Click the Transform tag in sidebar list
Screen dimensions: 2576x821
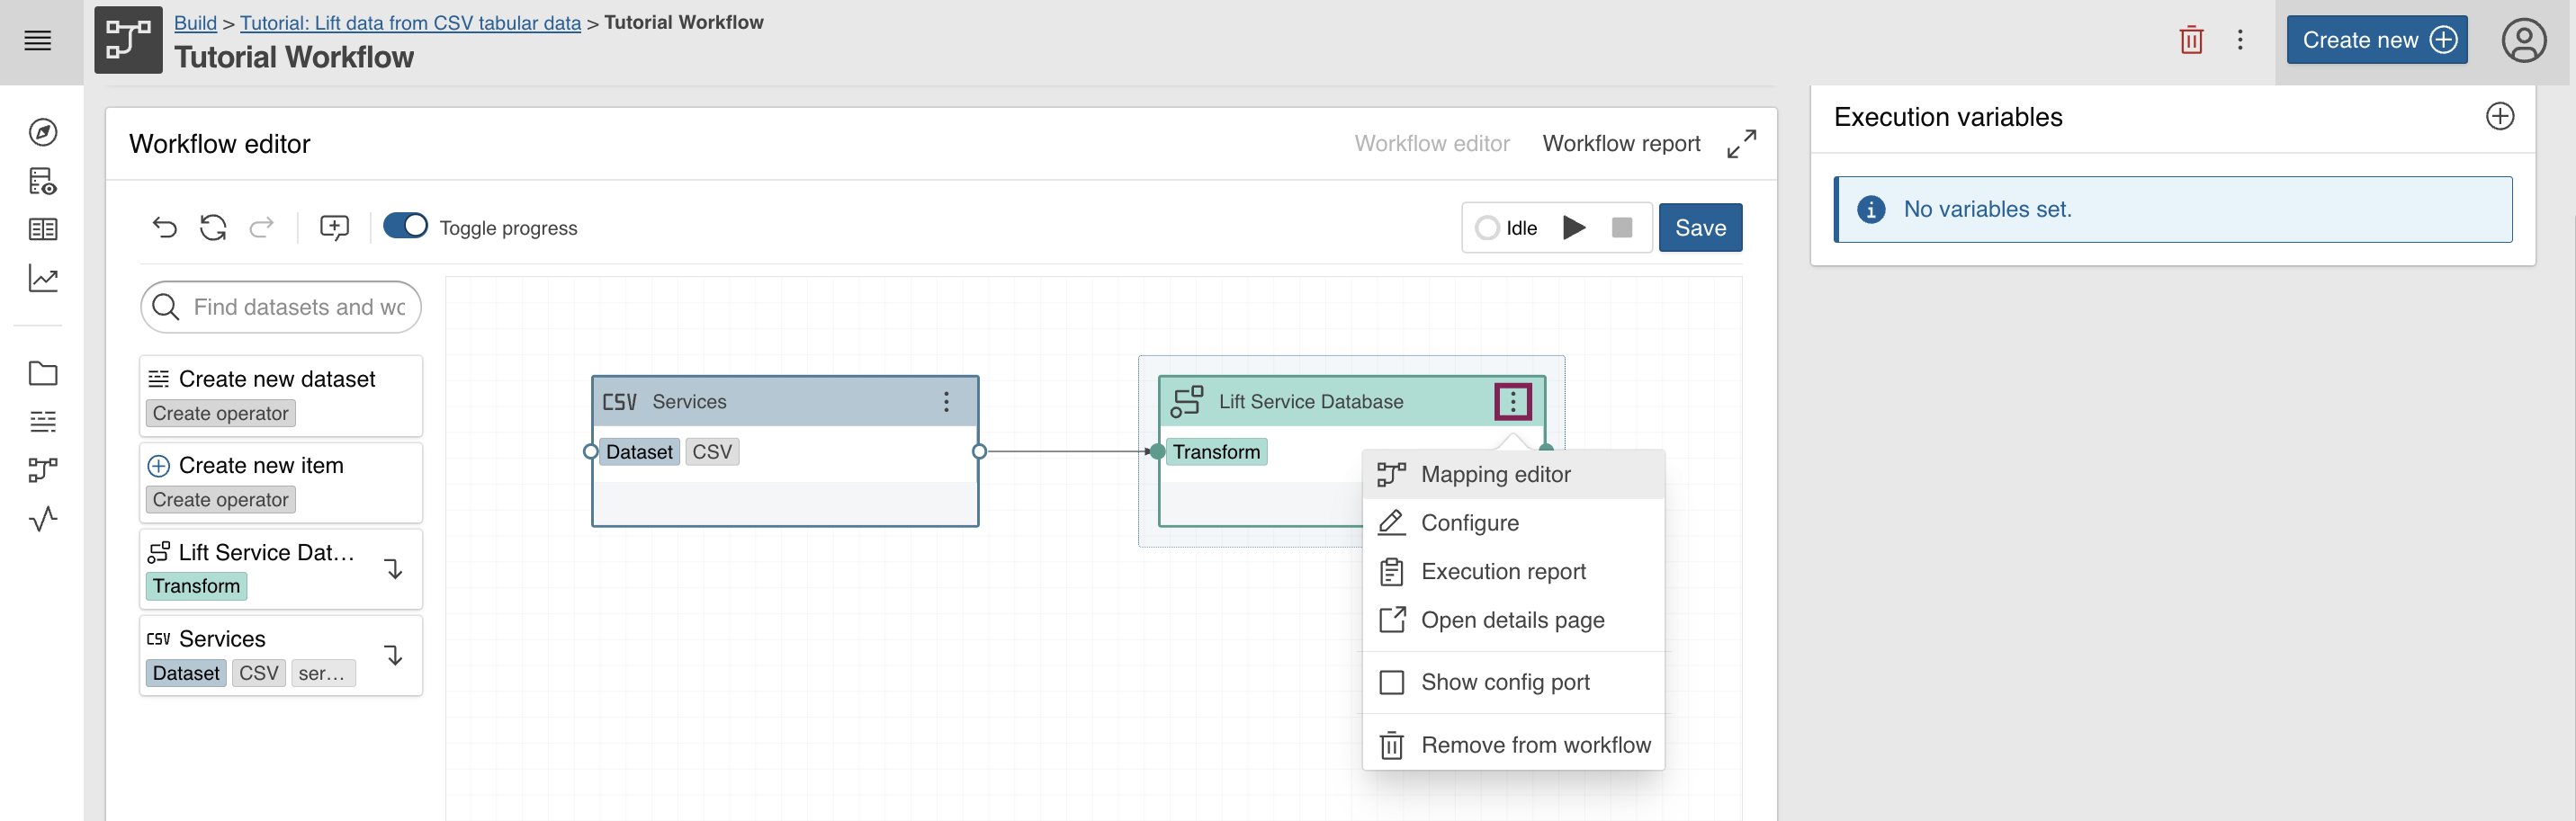[196, 586]
